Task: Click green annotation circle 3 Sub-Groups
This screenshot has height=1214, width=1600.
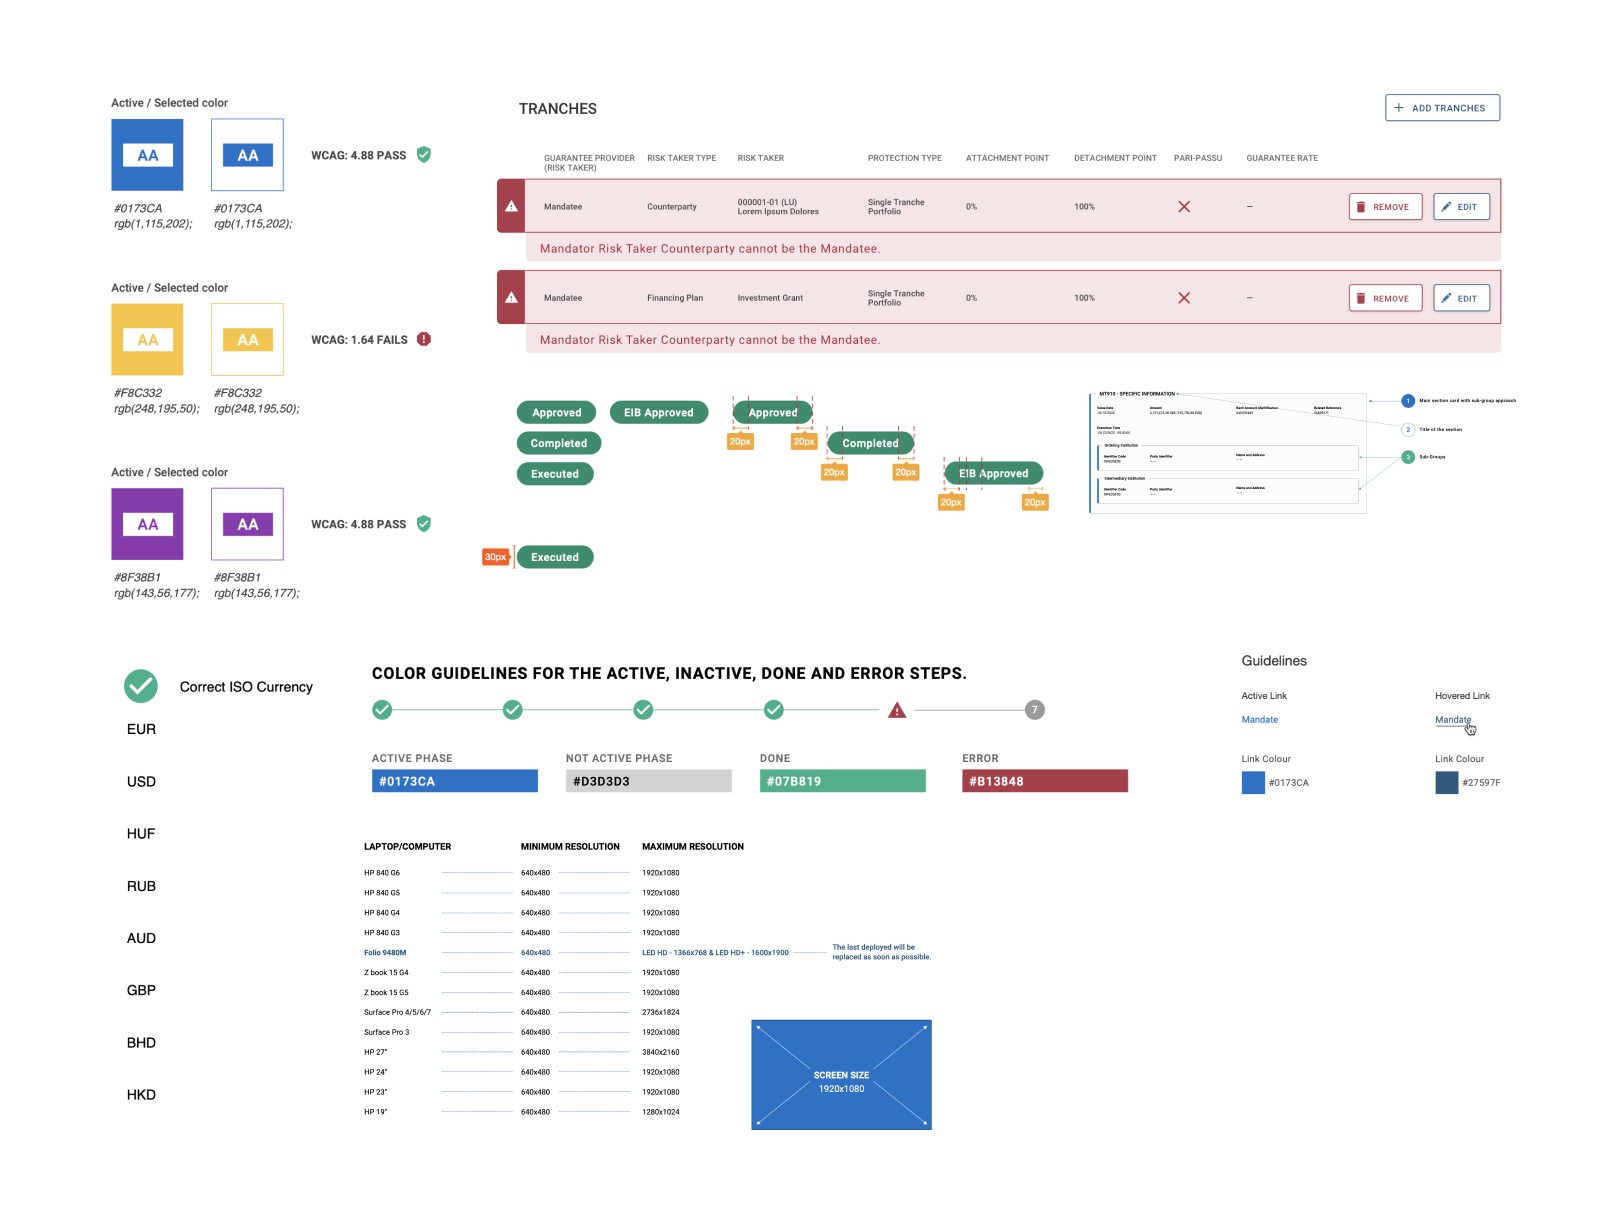Action: (x=1408, y=457)
